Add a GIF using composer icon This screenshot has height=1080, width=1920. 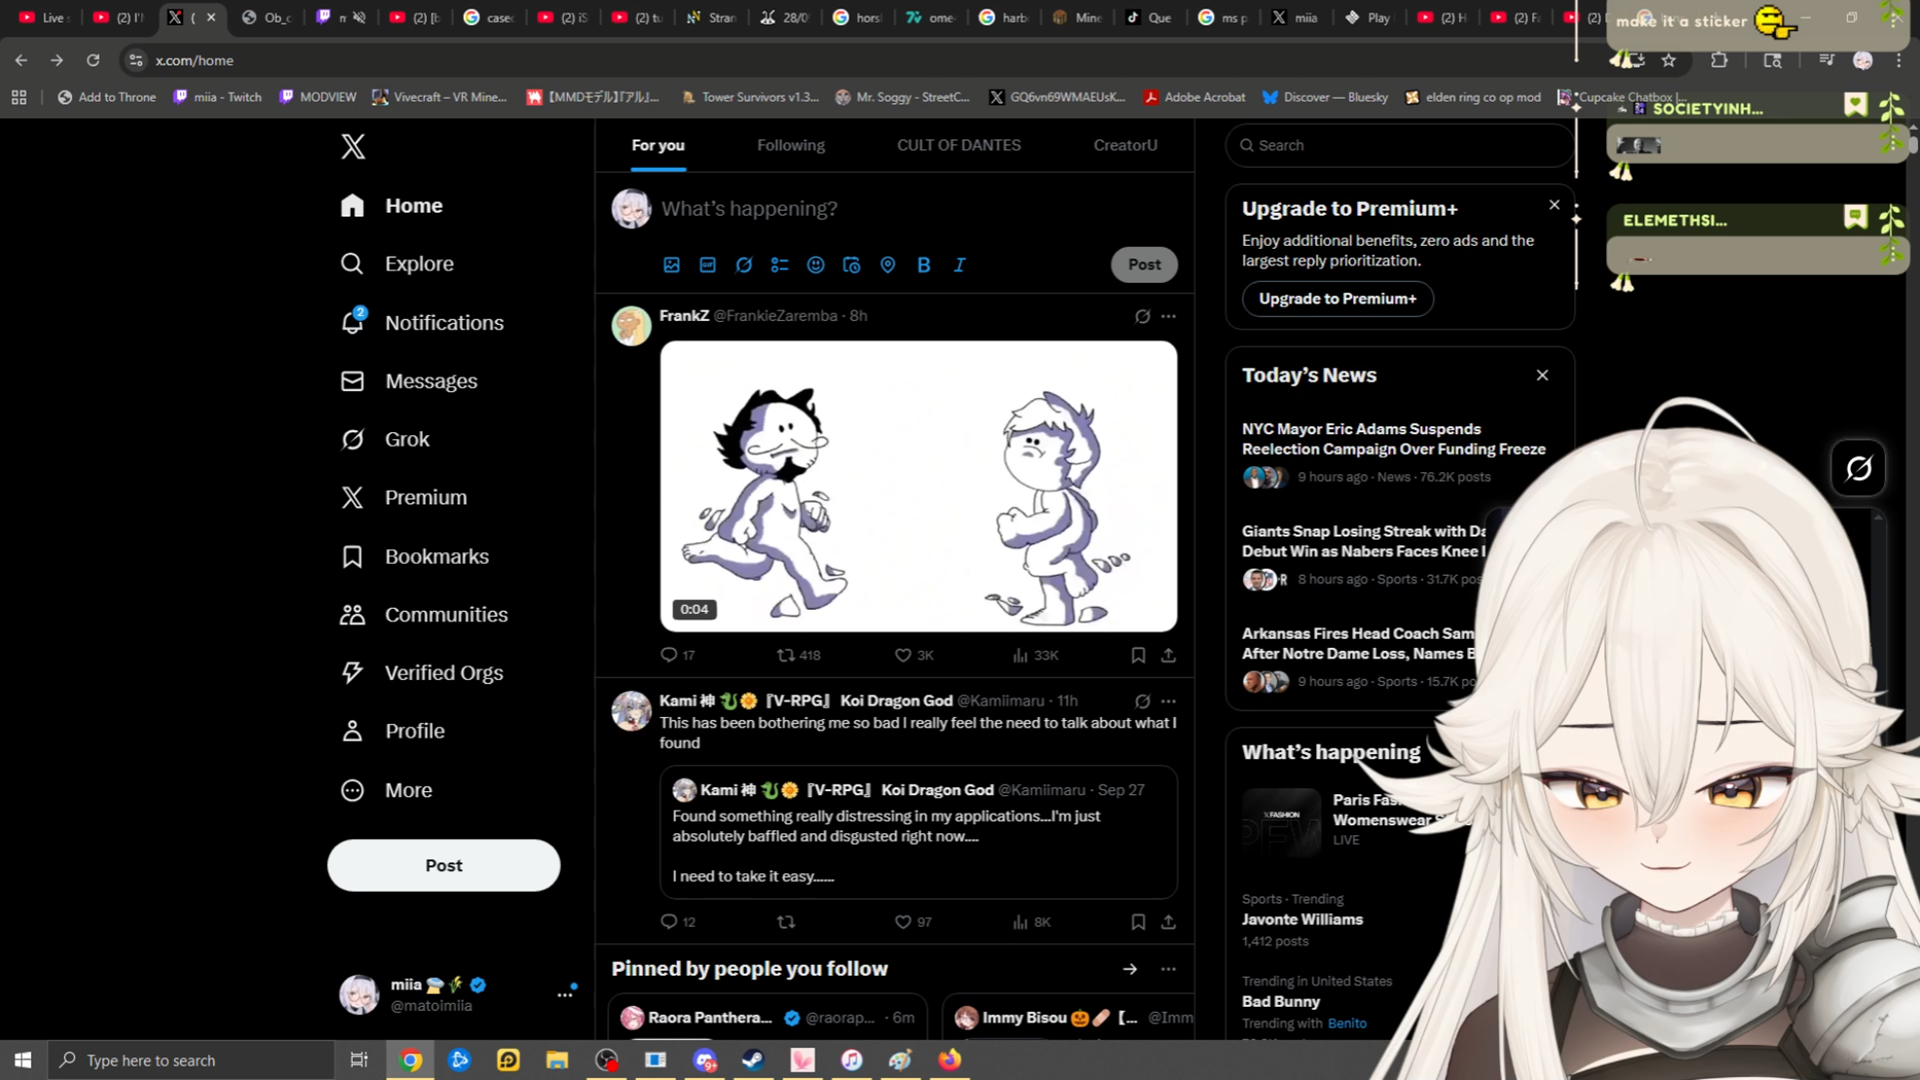click(708, 265)
